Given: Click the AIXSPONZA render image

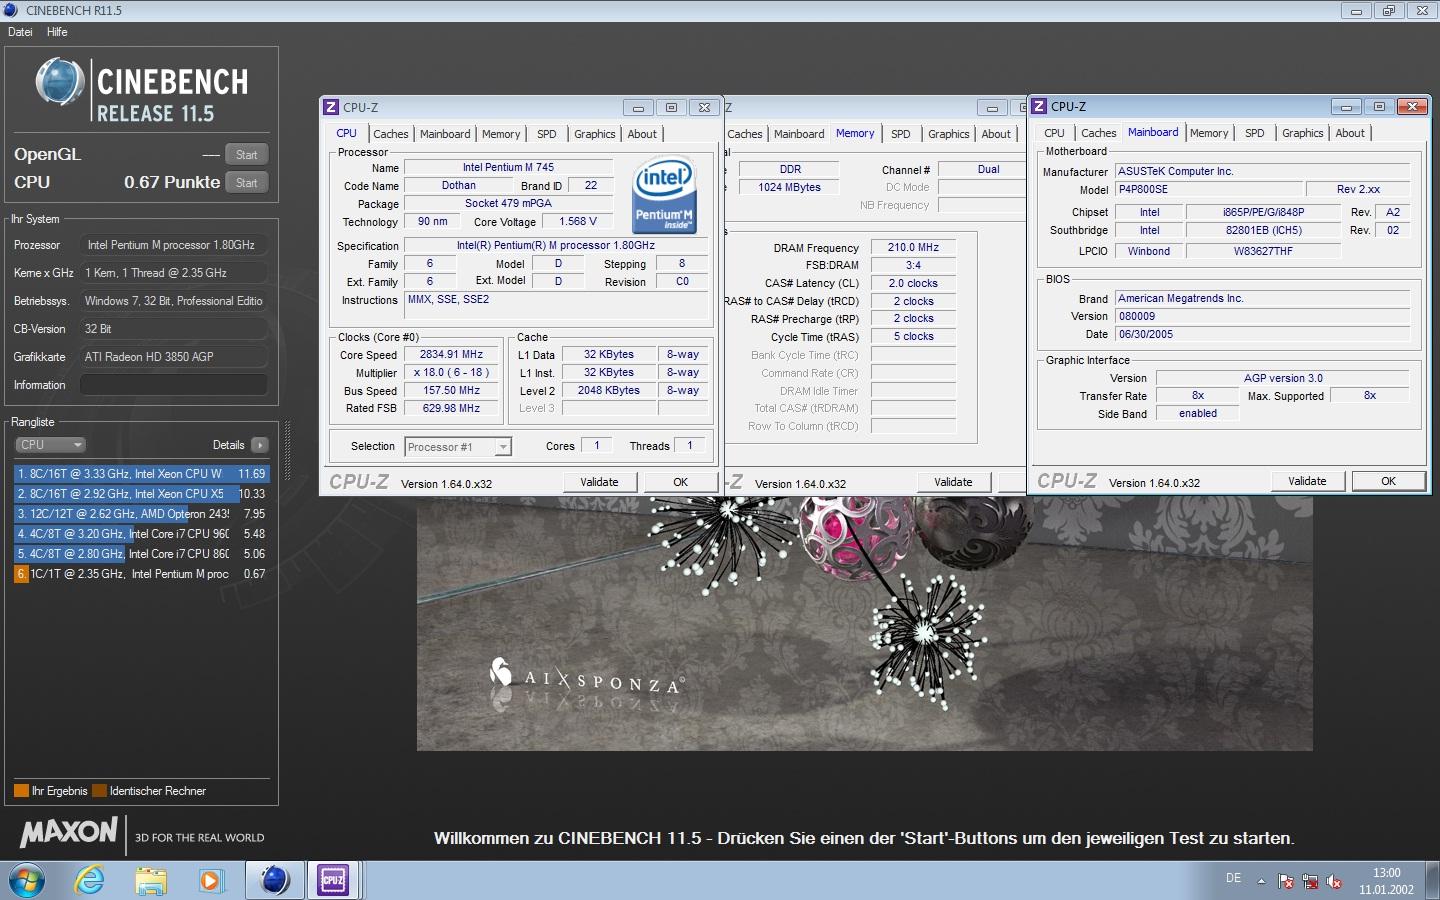Looking at the screenshot, I should [x=865, y=625].
